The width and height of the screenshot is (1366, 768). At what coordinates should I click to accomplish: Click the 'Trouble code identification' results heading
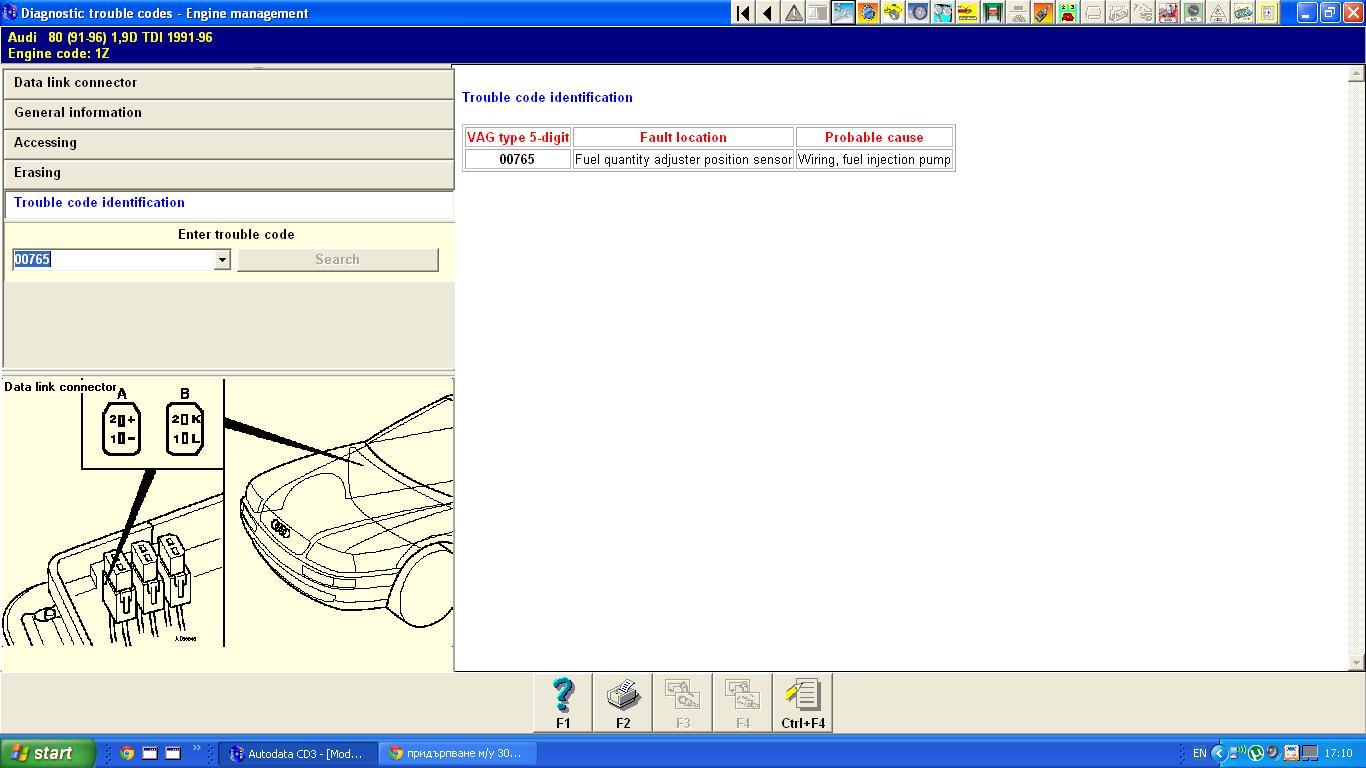pos(547,98)
